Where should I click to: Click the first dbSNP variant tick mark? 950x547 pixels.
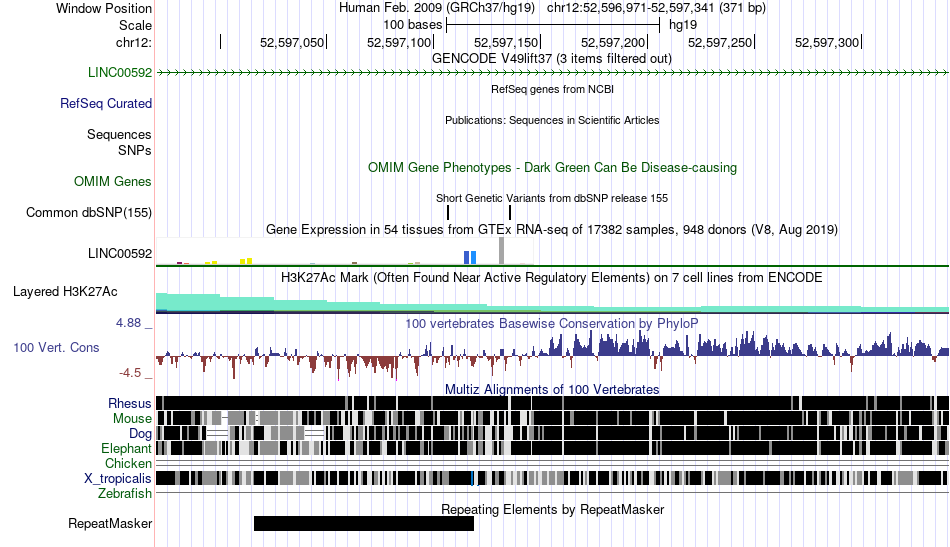(448, 213)
